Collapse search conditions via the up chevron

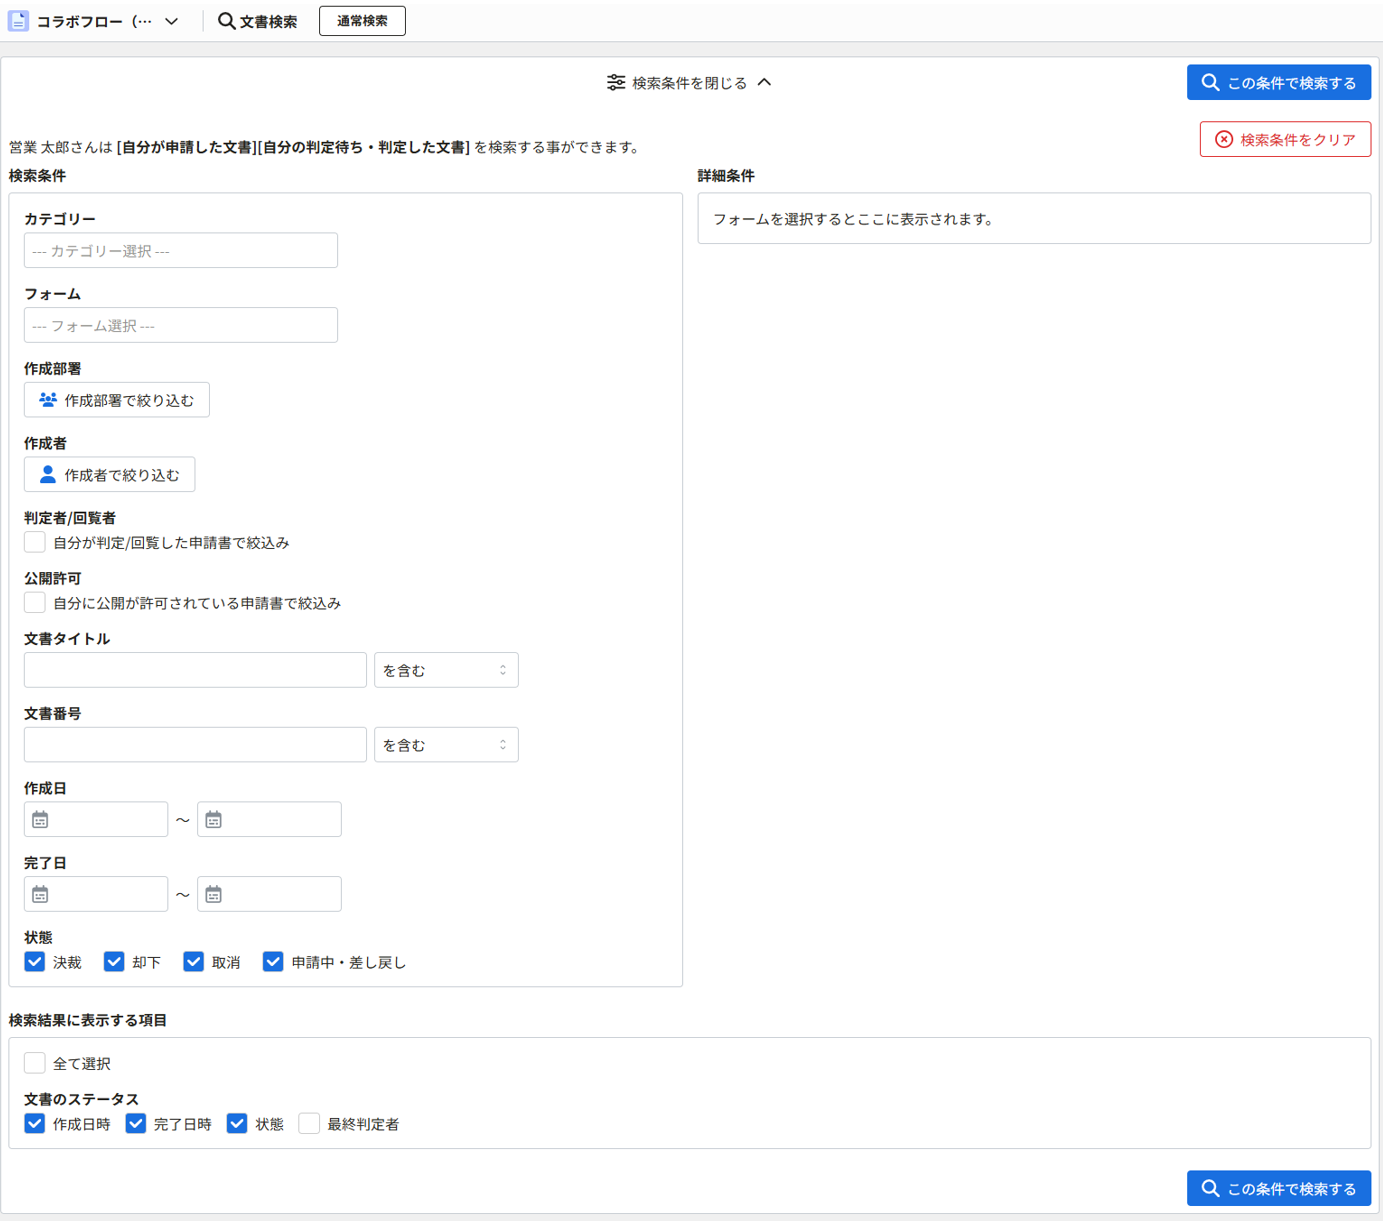[764, 83]
